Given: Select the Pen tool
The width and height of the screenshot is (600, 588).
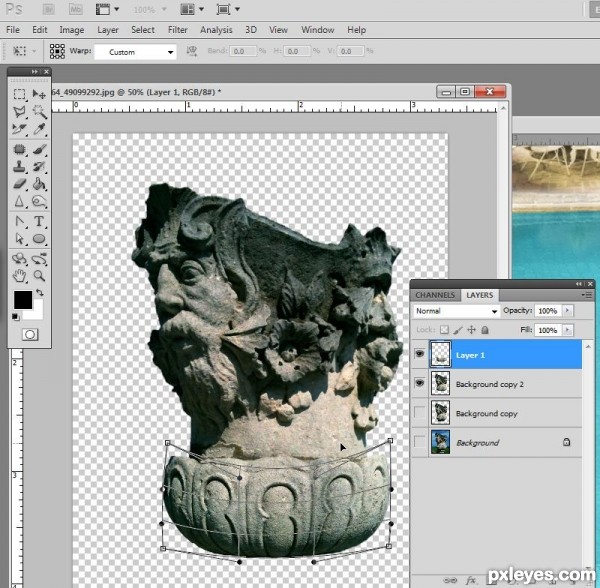Looking at the screenshot, I should click(19, 221).
